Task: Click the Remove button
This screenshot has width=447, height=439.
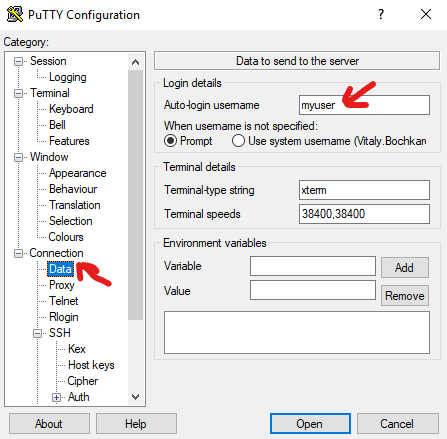Action: (x=405, y=295)
